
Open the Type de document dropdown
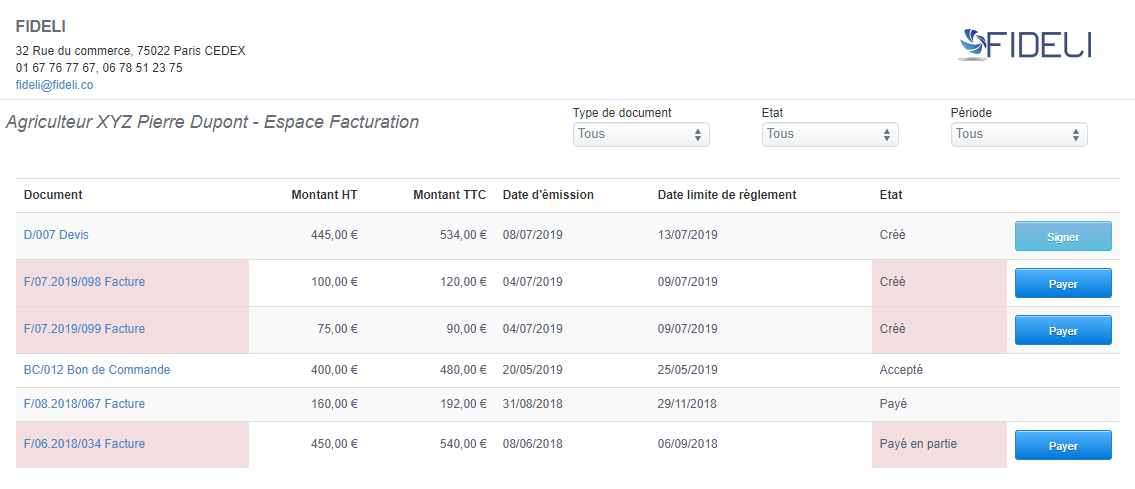(x=641, y=135)
